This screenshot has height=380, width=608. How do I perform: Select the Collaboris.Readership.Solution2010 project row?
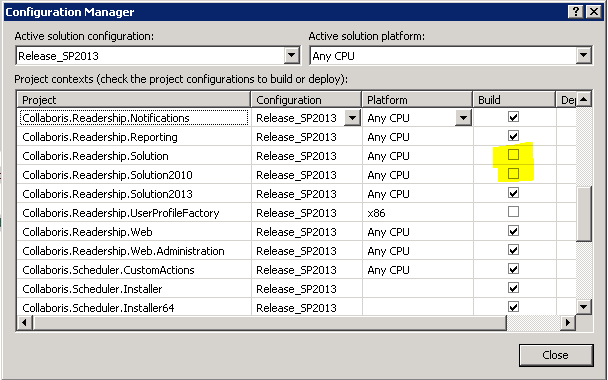pos(134,175)
